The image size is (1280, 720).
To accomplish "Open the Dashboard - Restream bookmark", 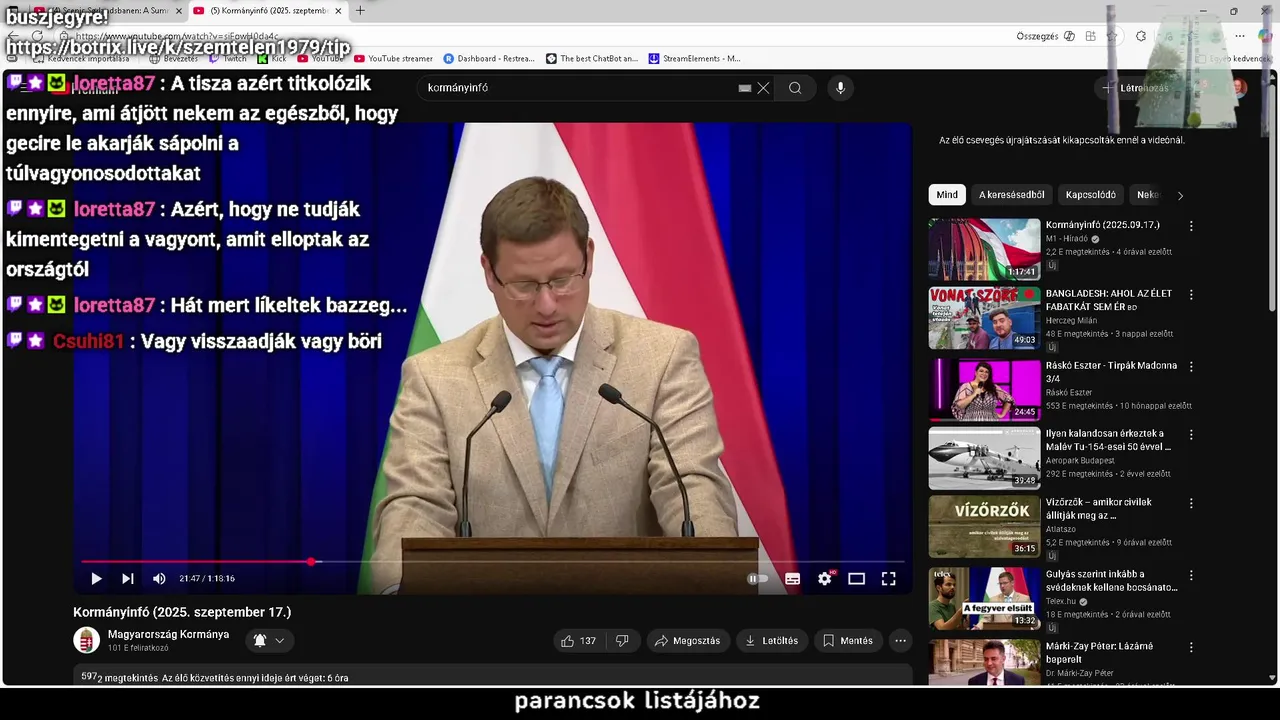I will pos(489,59).
